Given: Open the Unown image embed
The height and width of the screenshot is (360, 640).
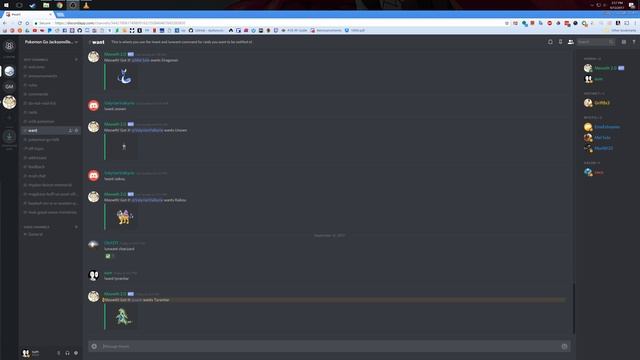Looking at the screenshot, I should point(124,147).
